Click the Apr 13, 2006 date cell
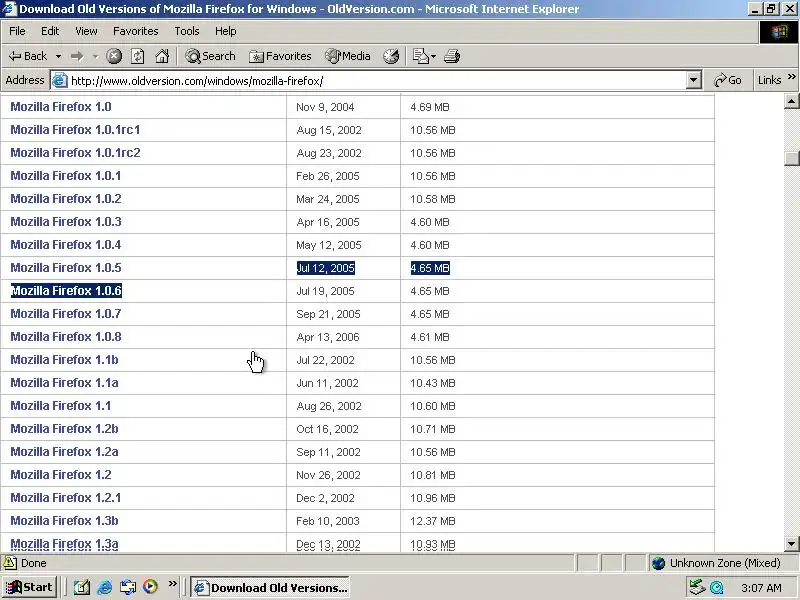The height and width of the screenshot is (600, 800). point(328,337)
